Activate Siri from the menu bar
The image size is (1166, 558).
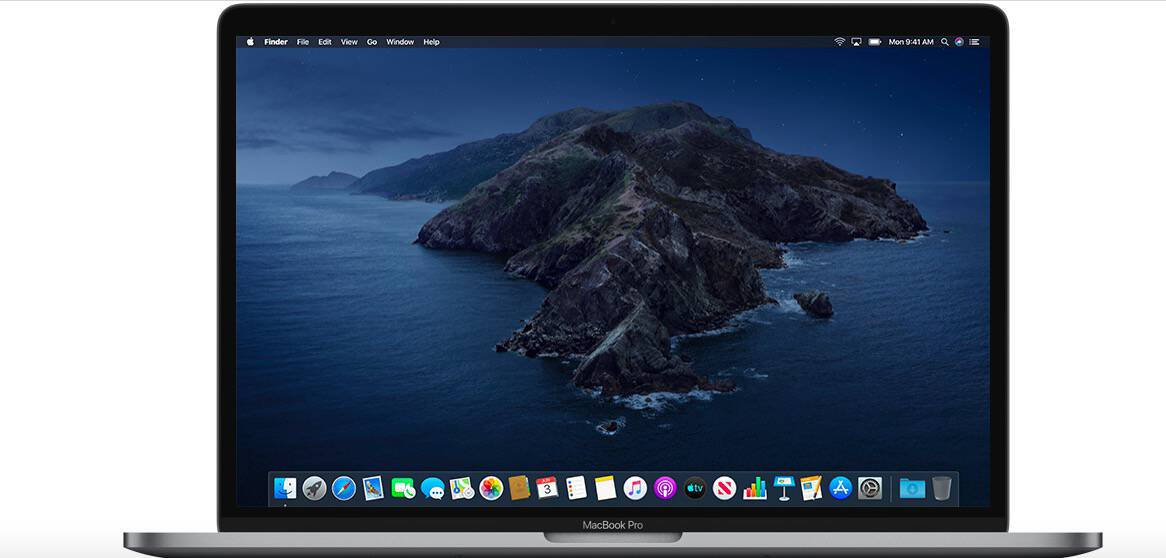click(959, 42)
